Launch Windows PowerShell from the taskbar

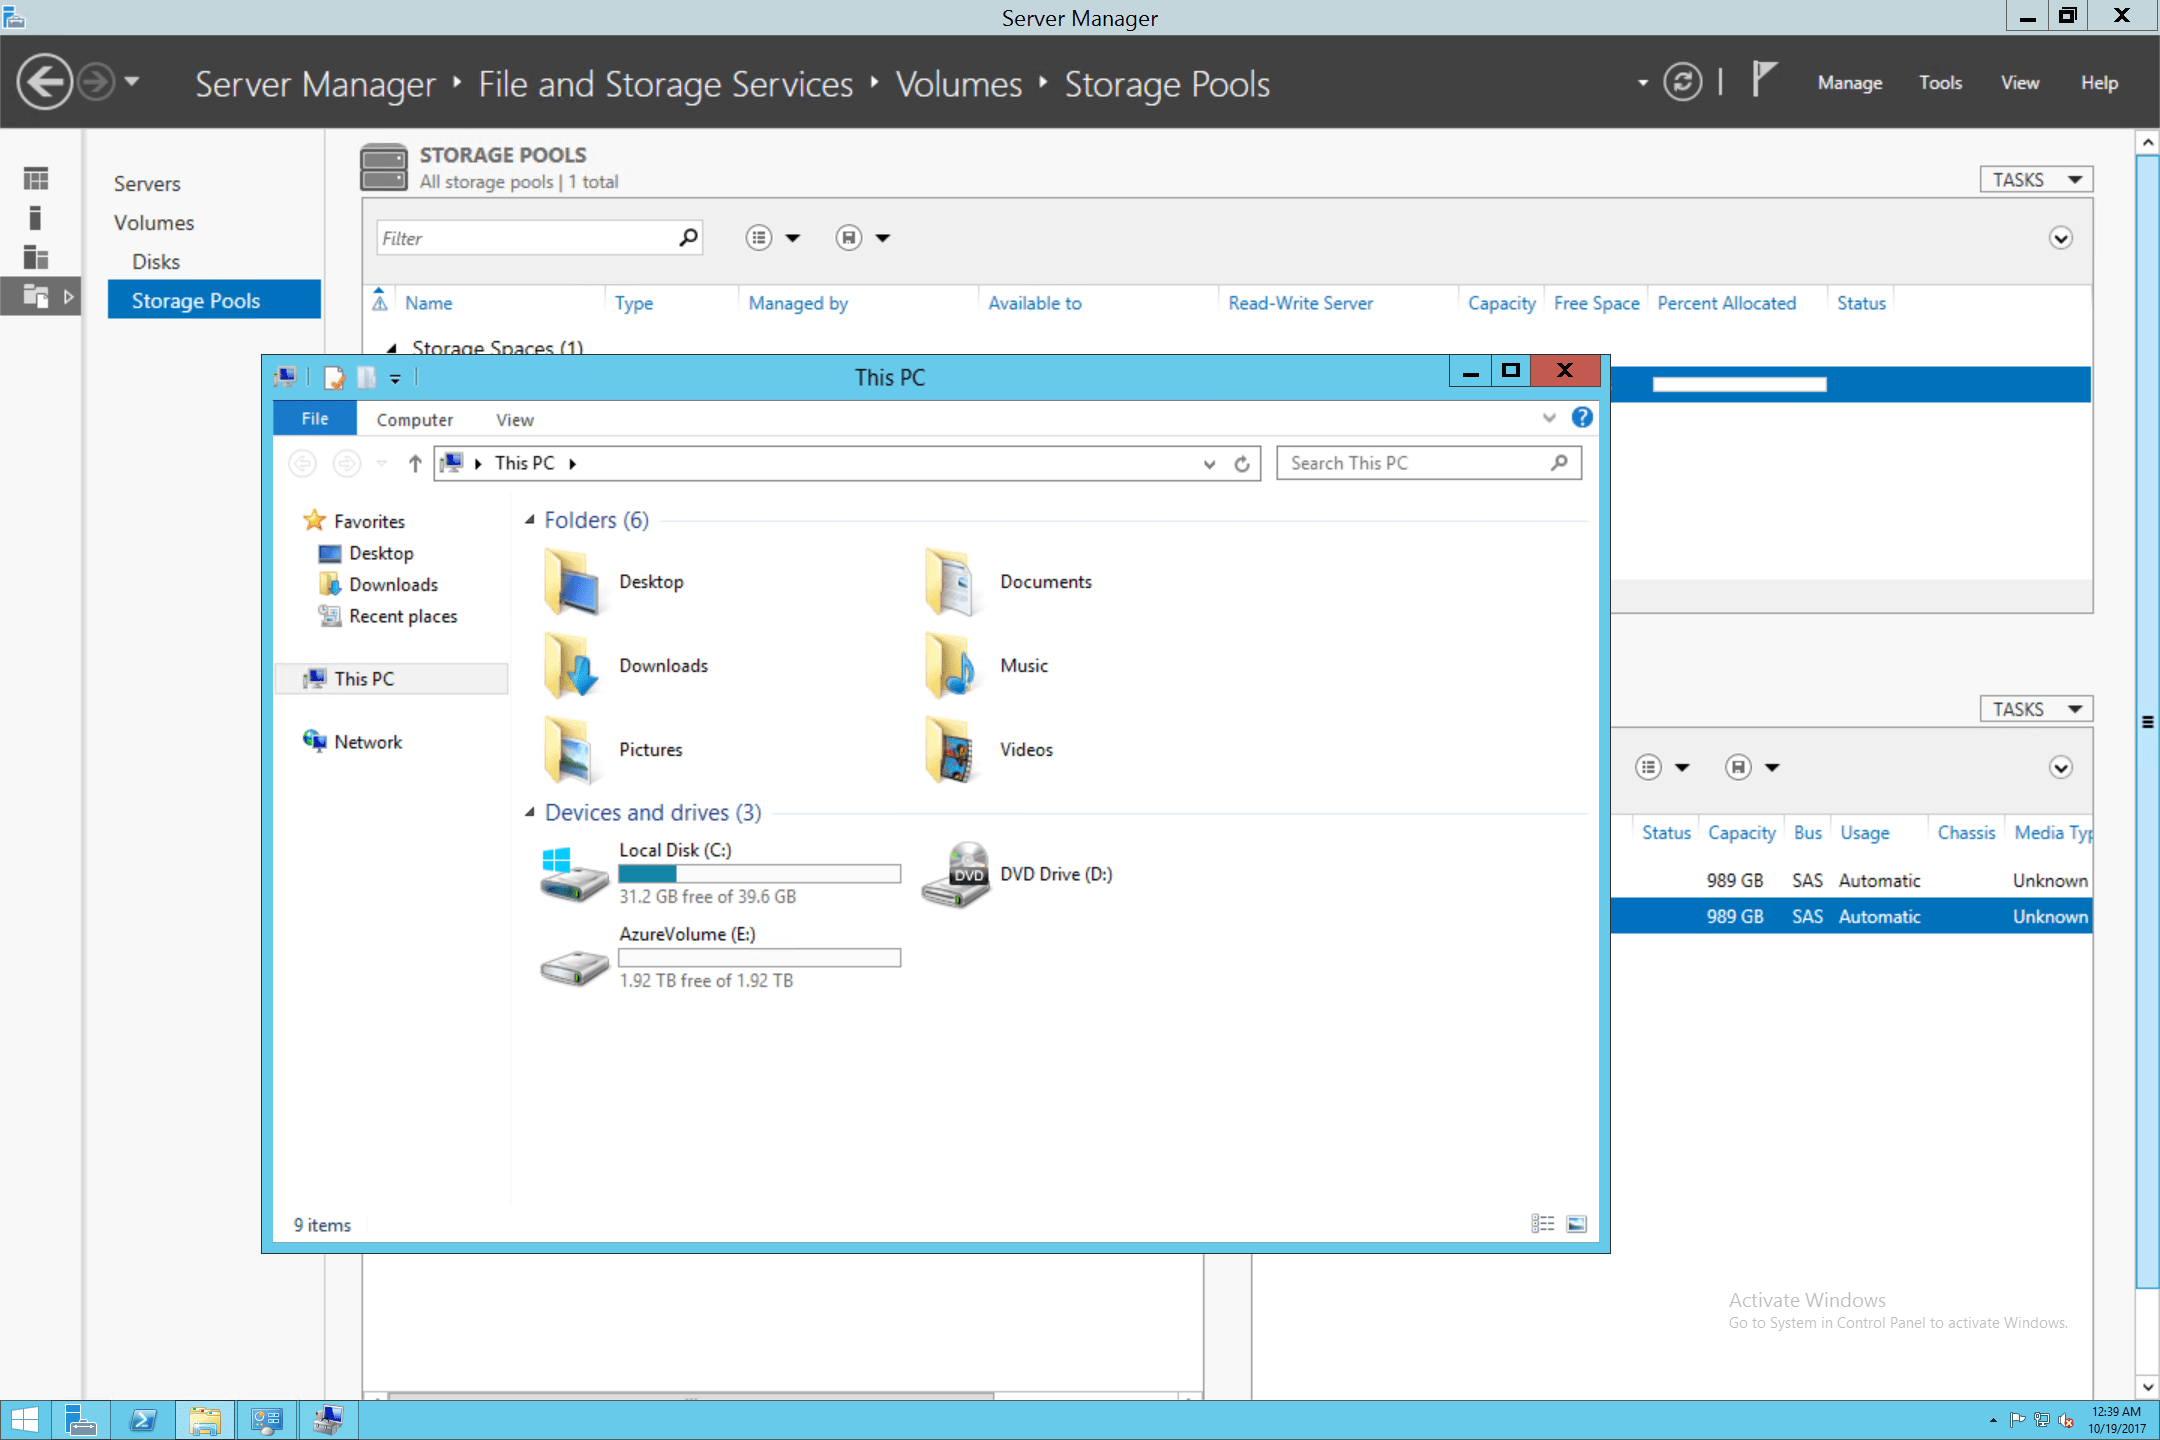click(x=143, y=1420)
